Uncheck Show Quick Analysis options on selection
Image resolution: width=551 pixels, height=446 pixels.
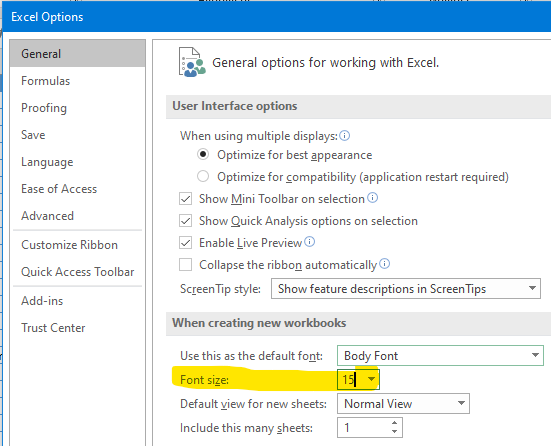pyautogui.click(x=186, y=221)
